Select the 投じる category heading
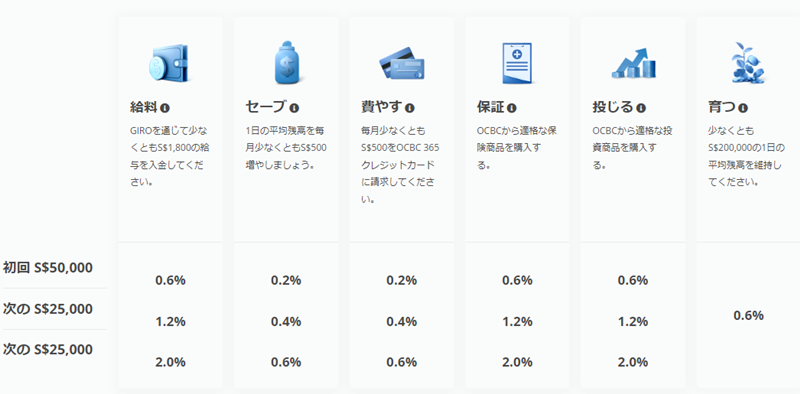The height and width of the screenshot is (394, 800). coord(613,108)
